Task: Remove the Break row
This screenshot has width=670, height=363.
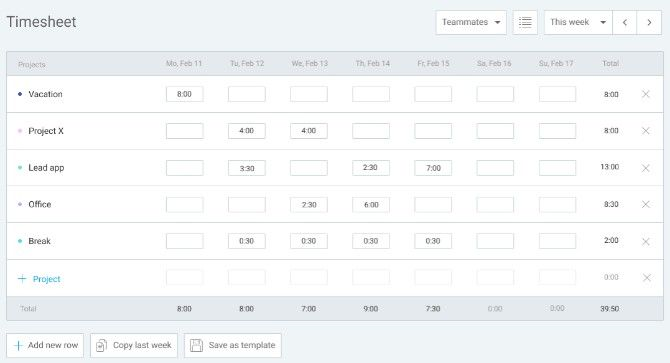Action: 646,241
